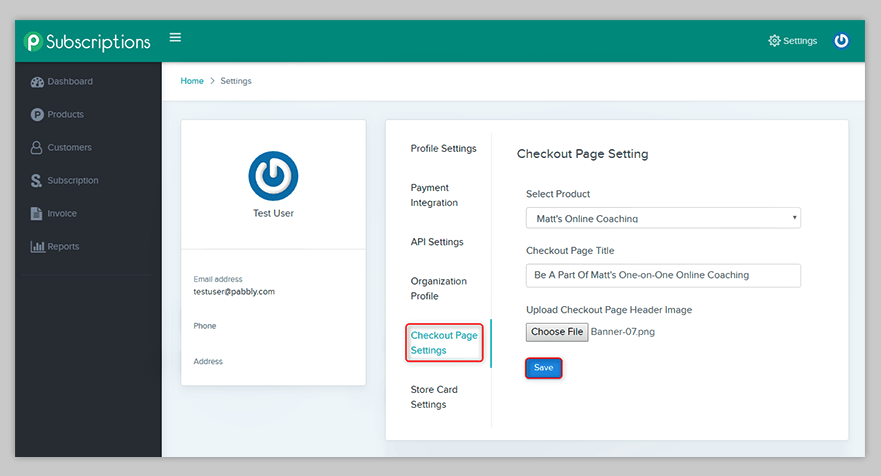The height and width of the screenshot is (476, 881).
Task: Click the Checkout Page Title label
Action: click(570, 251)
